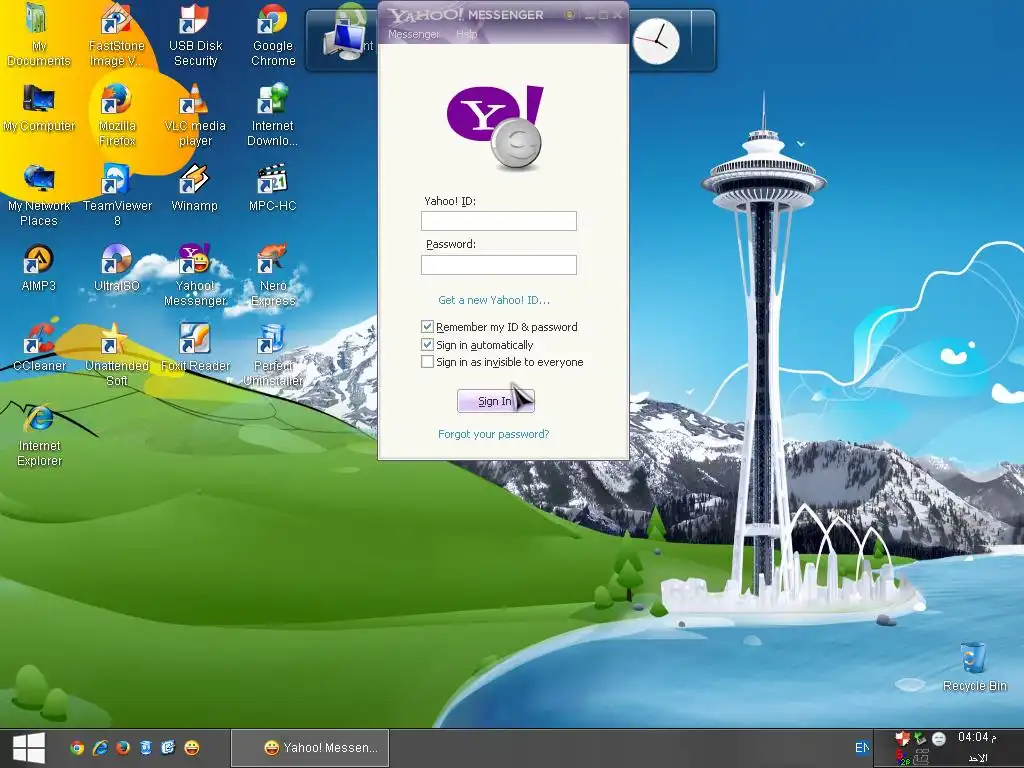Launch Internet Download Manager shortcut
The image size is (1024, 768).
tap(272, 115)
